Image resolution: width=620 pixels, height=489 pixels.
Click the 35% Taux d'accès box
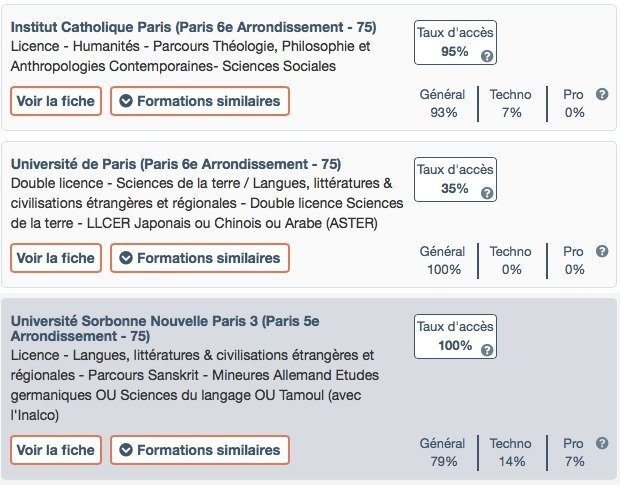pyautogui.click(x=455, y=178)
